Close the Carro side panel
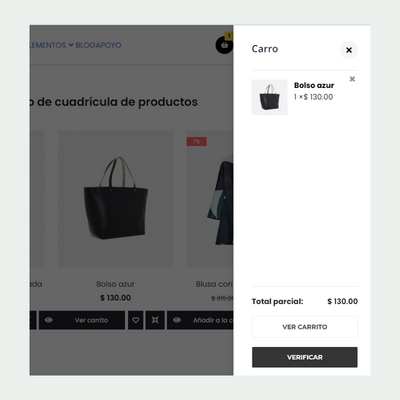This screenshot has height=400, width=400. 349,50
